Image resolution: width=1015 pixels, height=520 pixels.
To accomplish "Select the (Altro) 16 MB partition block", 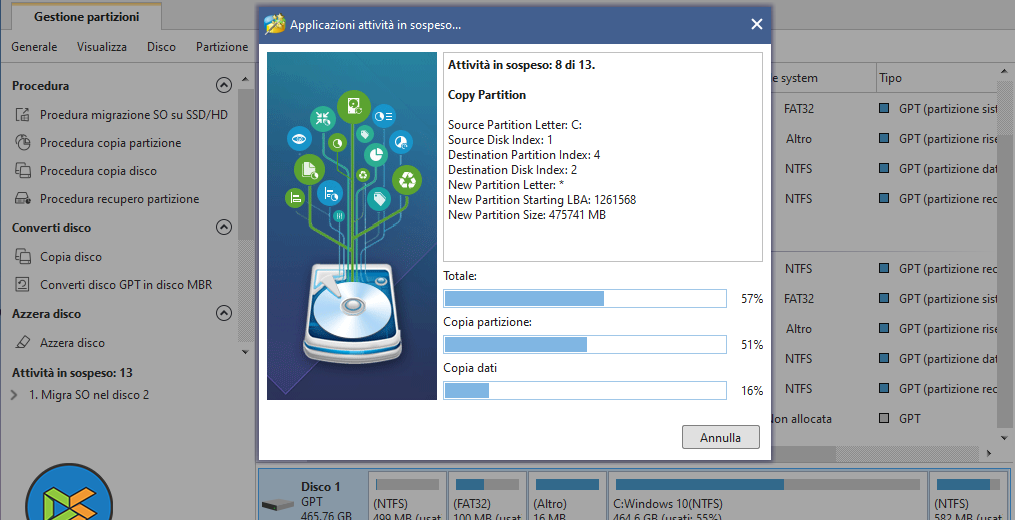I will coord(567,497).
